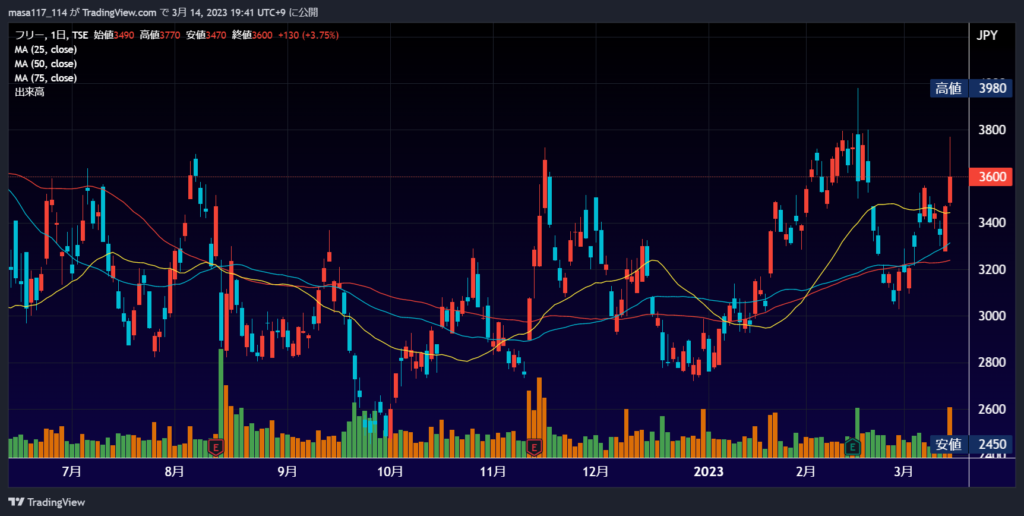Click the 7月 time axis label
Screen dimensions: 1024x516
(x=72, y=472)
